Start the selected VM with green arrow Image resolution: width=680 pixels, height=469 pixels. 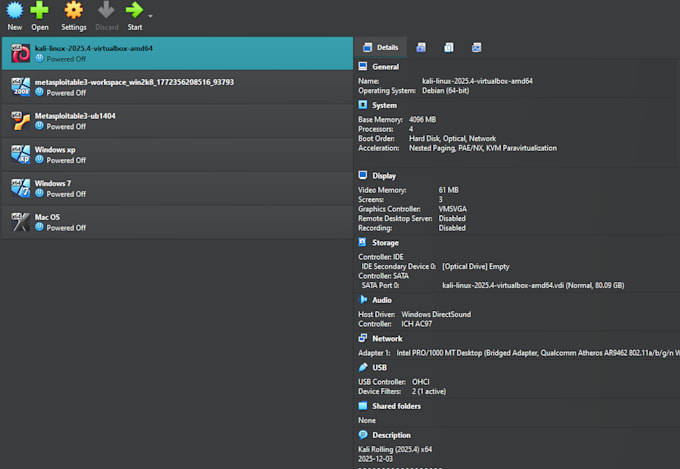[x=134, y=10]
